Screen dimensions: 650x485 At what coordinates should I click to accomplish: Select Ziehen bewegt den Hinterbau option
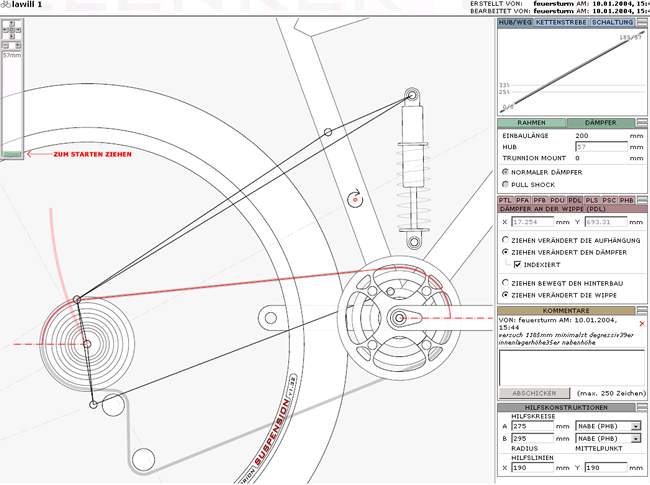505,283
